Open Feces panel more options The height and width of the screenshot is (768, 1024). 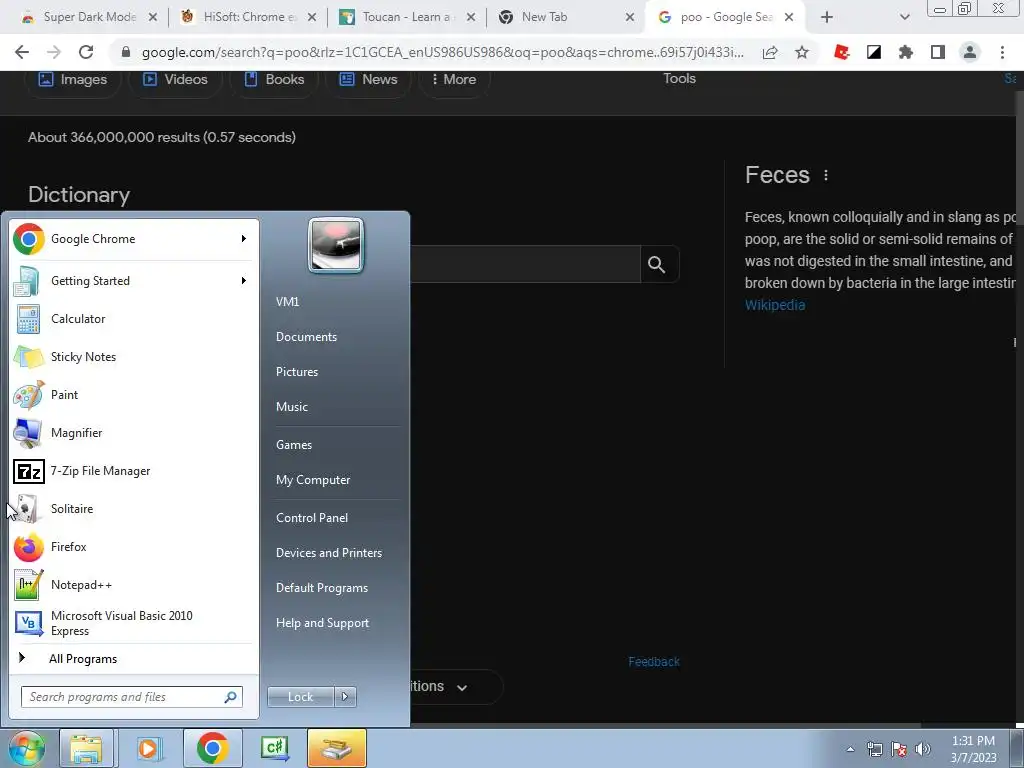[826, 175]
